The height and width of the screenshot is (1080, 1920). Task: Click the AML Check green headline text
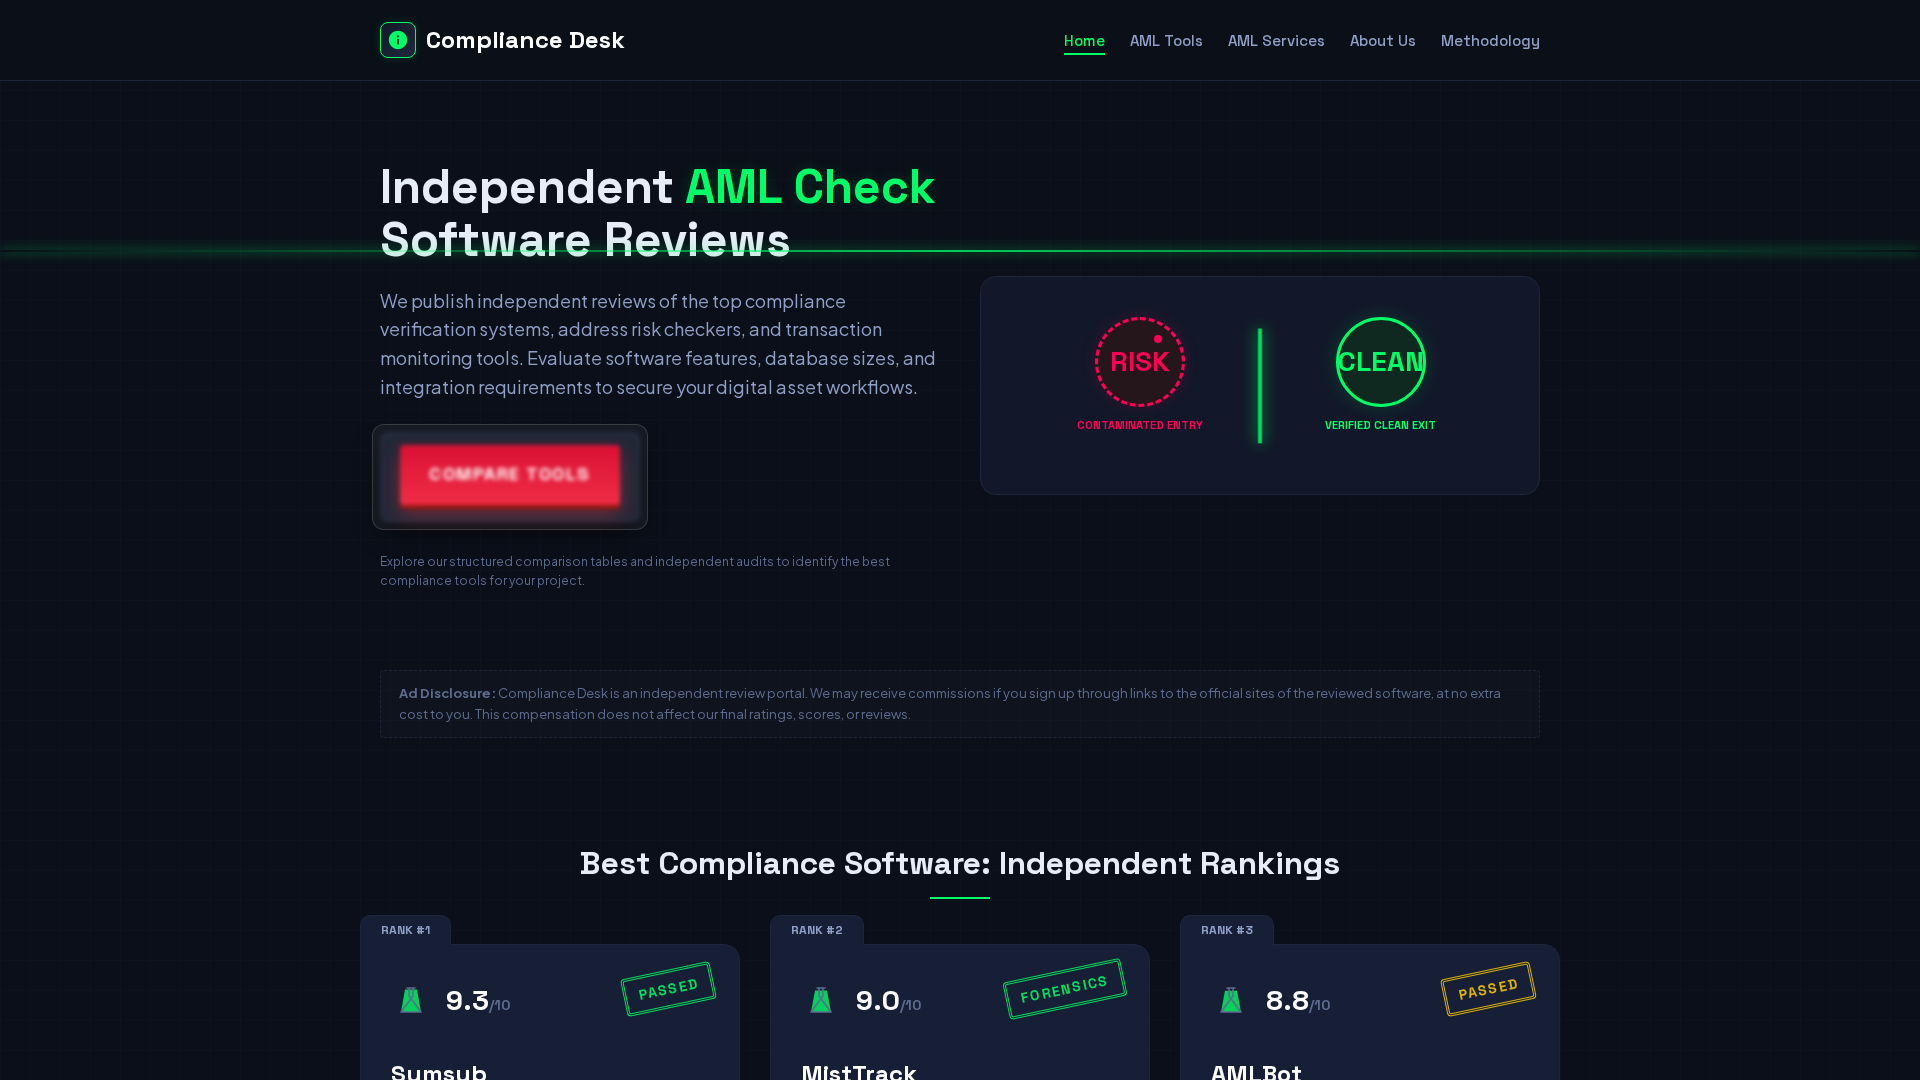(810, 187)
